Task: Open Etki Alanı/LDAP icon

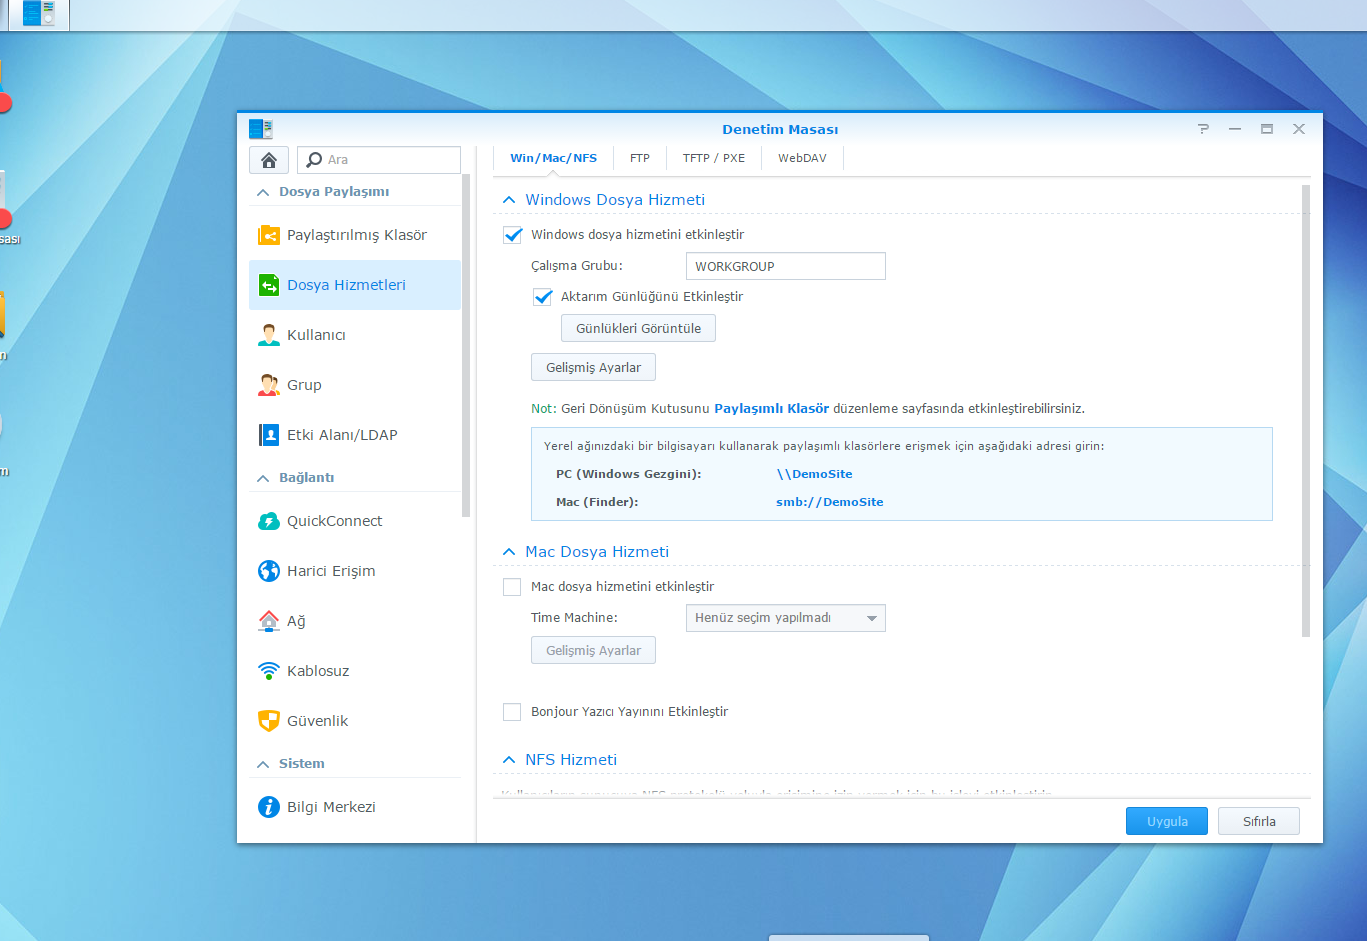Action: 269,435
